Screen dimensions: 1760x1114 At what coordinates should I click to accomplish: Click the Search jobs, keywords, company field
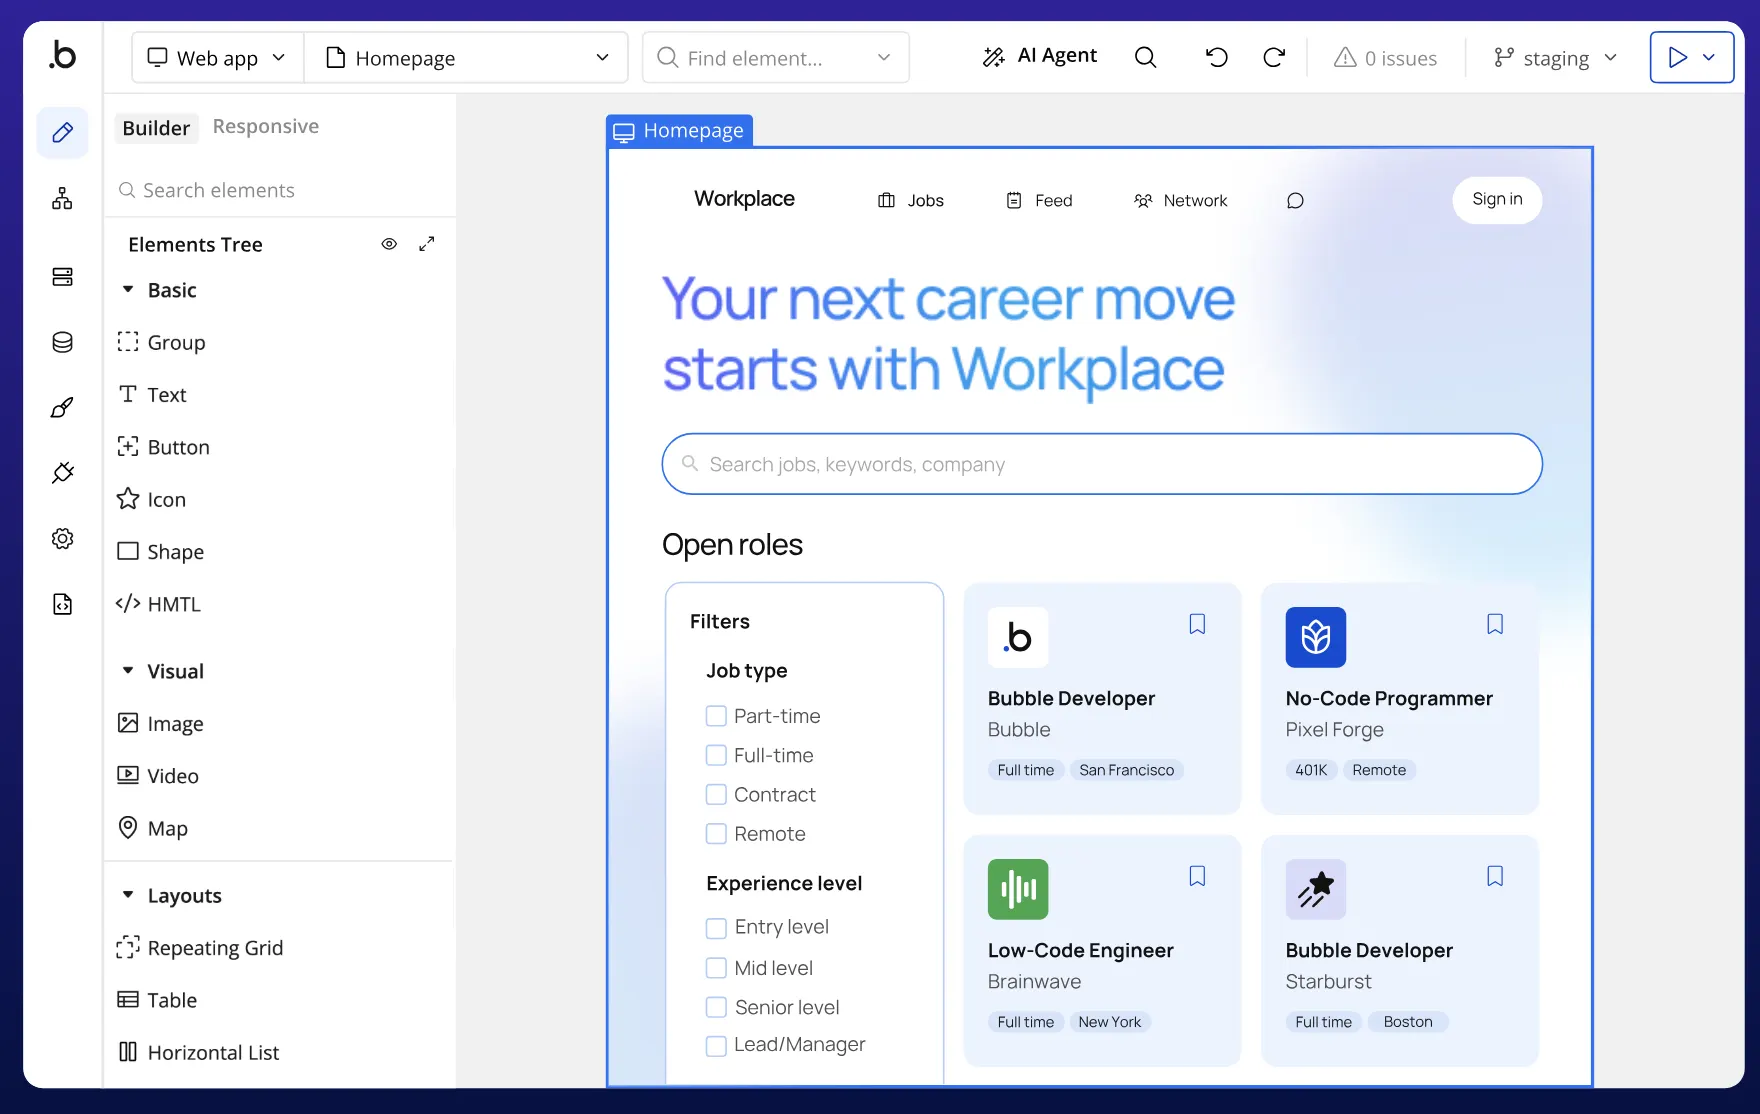pyautogui.click(x=1101, y=464)
